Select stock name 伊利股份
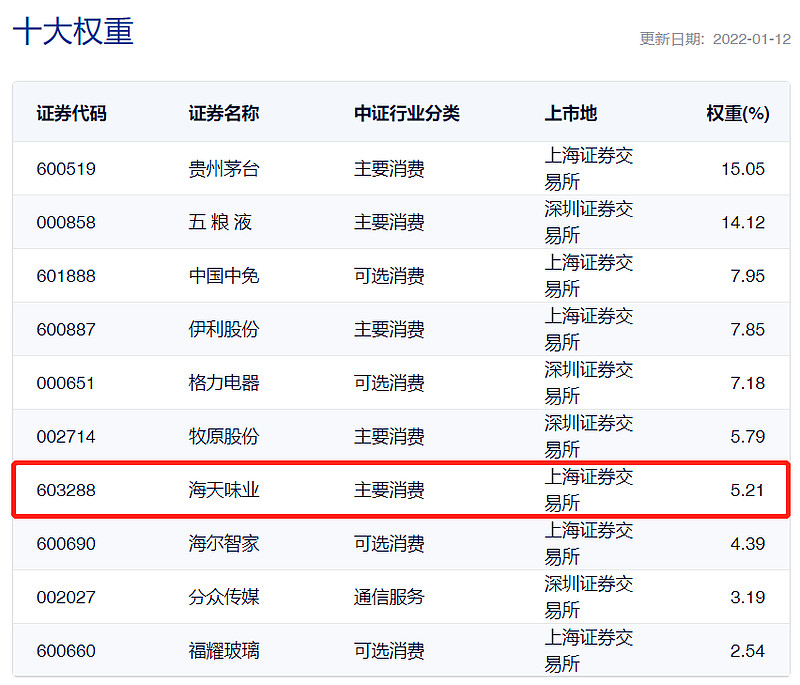The image size is (800, 685). tap(224, 329)
